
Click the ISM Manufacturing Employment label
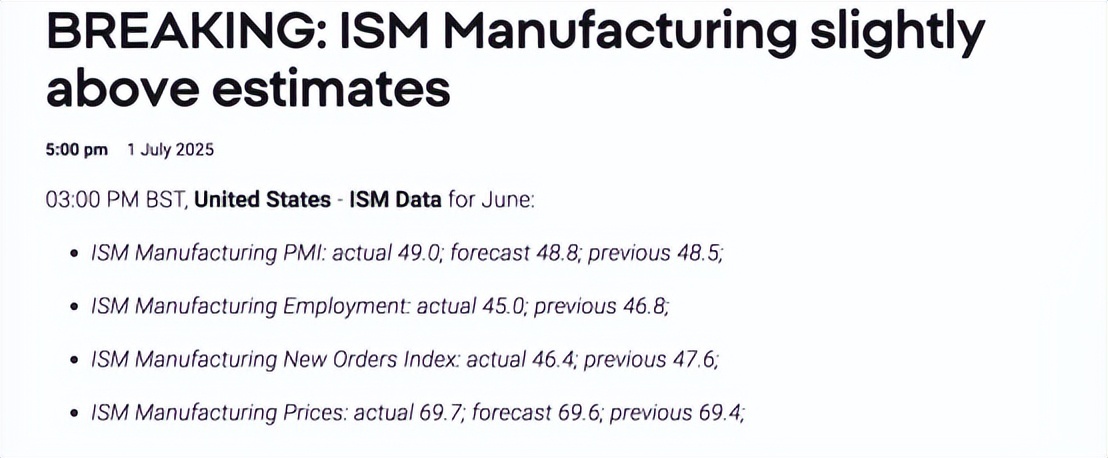(250, 307)
